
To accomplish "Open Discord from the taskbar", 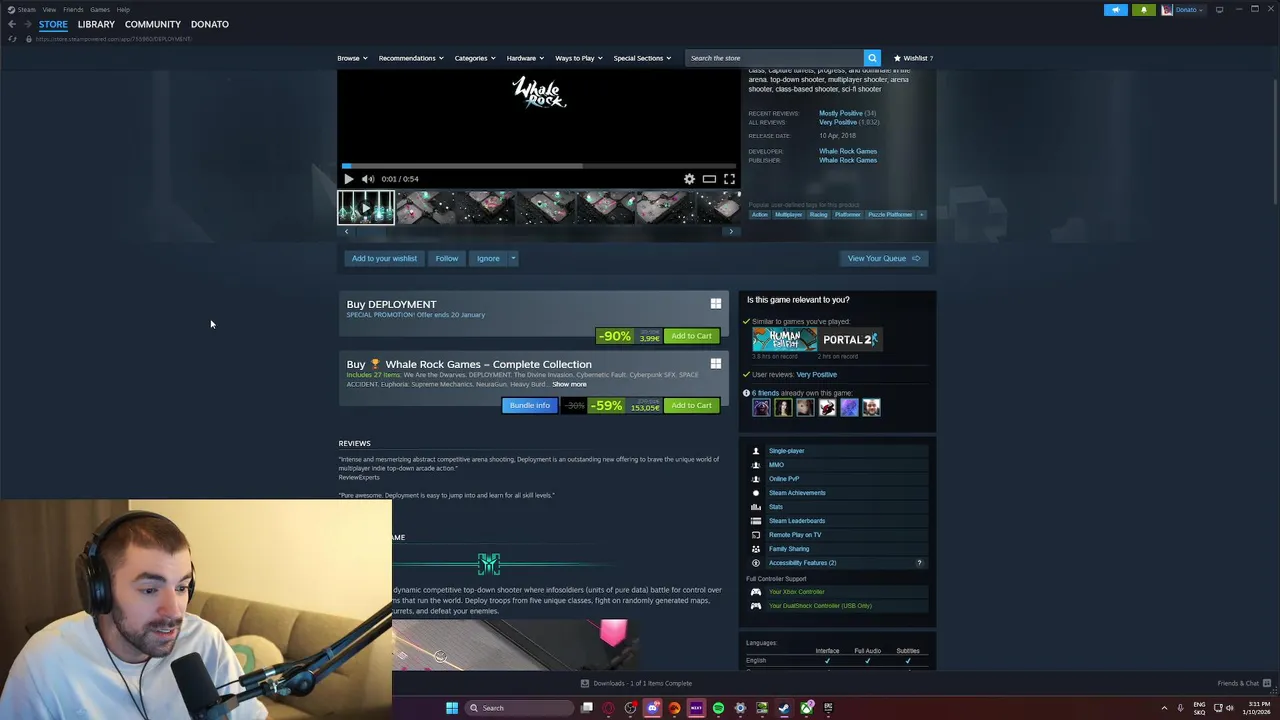I will click(x=653, y=708).
